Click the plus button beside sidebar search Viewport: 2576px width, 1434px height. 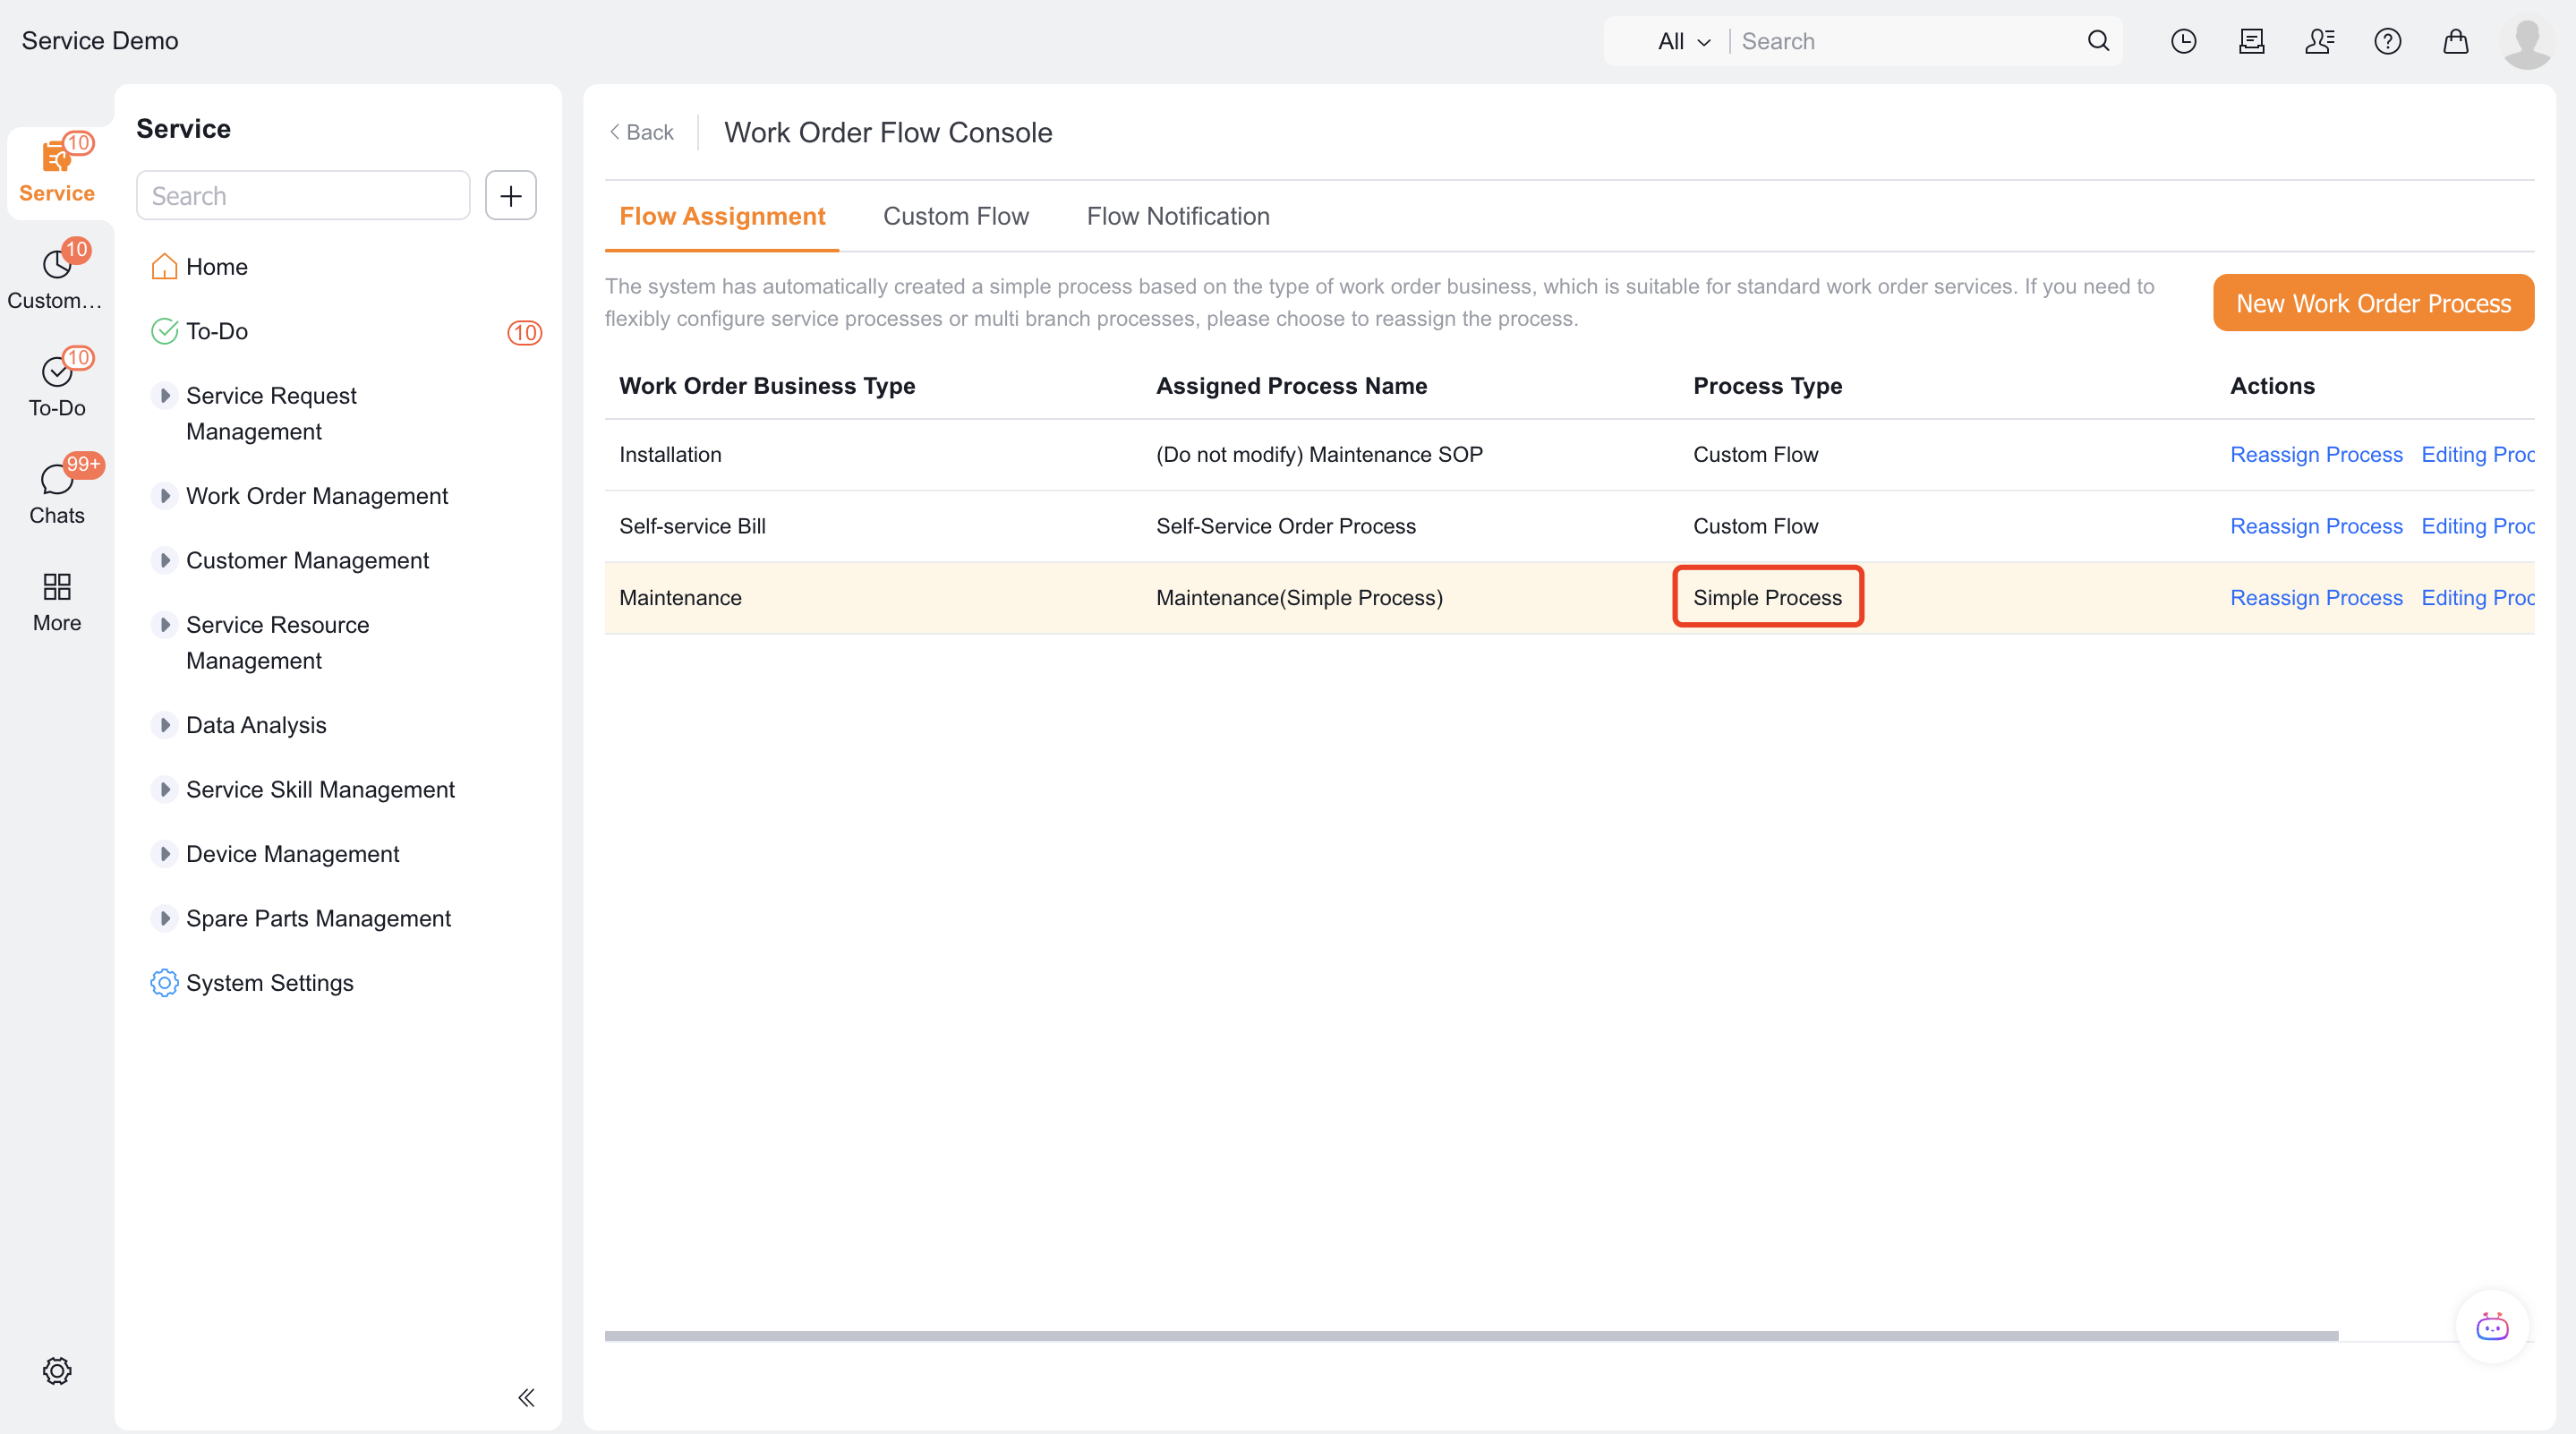point(511,195)
